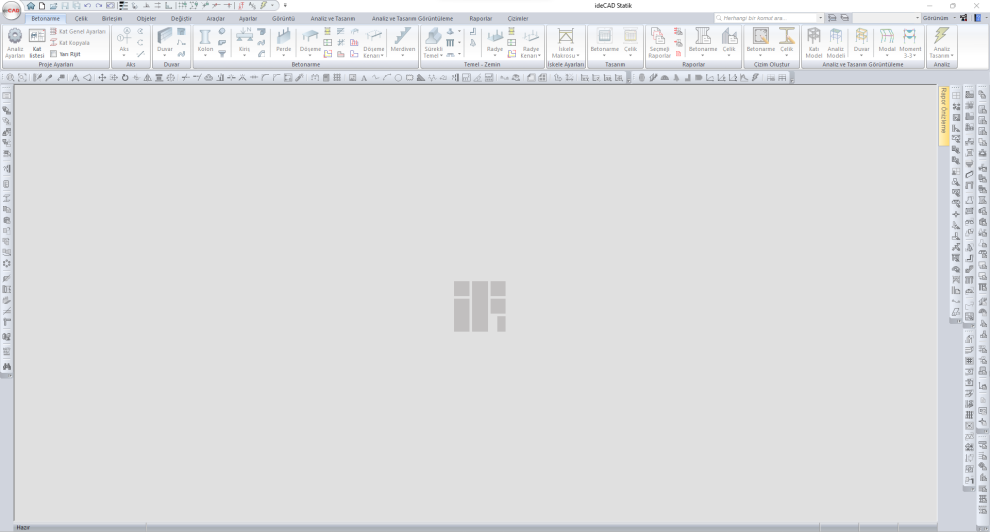Select the Mirror tool in the toolbar
The width and height of the screenshot is (990, 532).
pyautogui.click(x=148, y=78)
